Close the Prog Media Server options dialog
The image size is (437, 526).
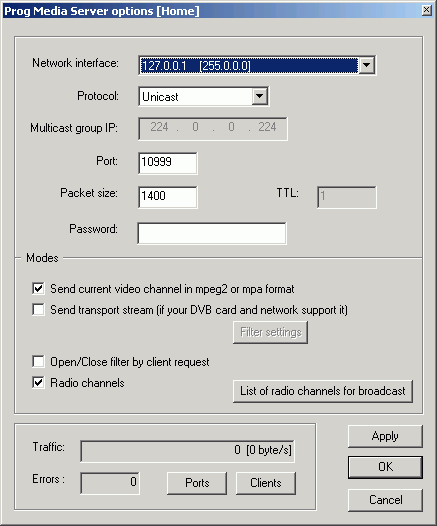[x=426, y=10]
